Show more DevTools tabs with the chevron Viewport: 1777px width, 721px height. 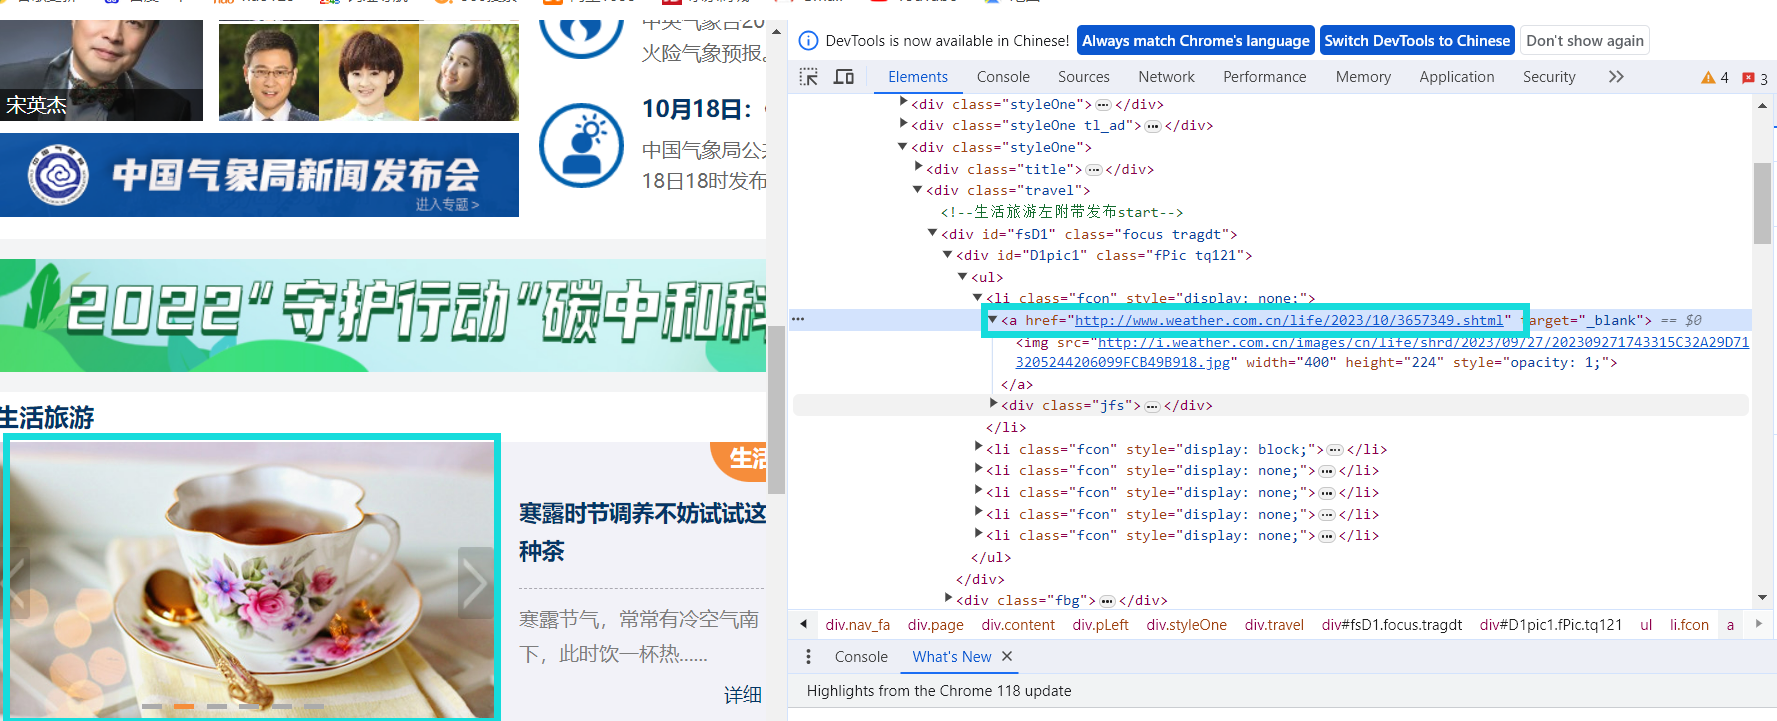(x=1616, y=77)
